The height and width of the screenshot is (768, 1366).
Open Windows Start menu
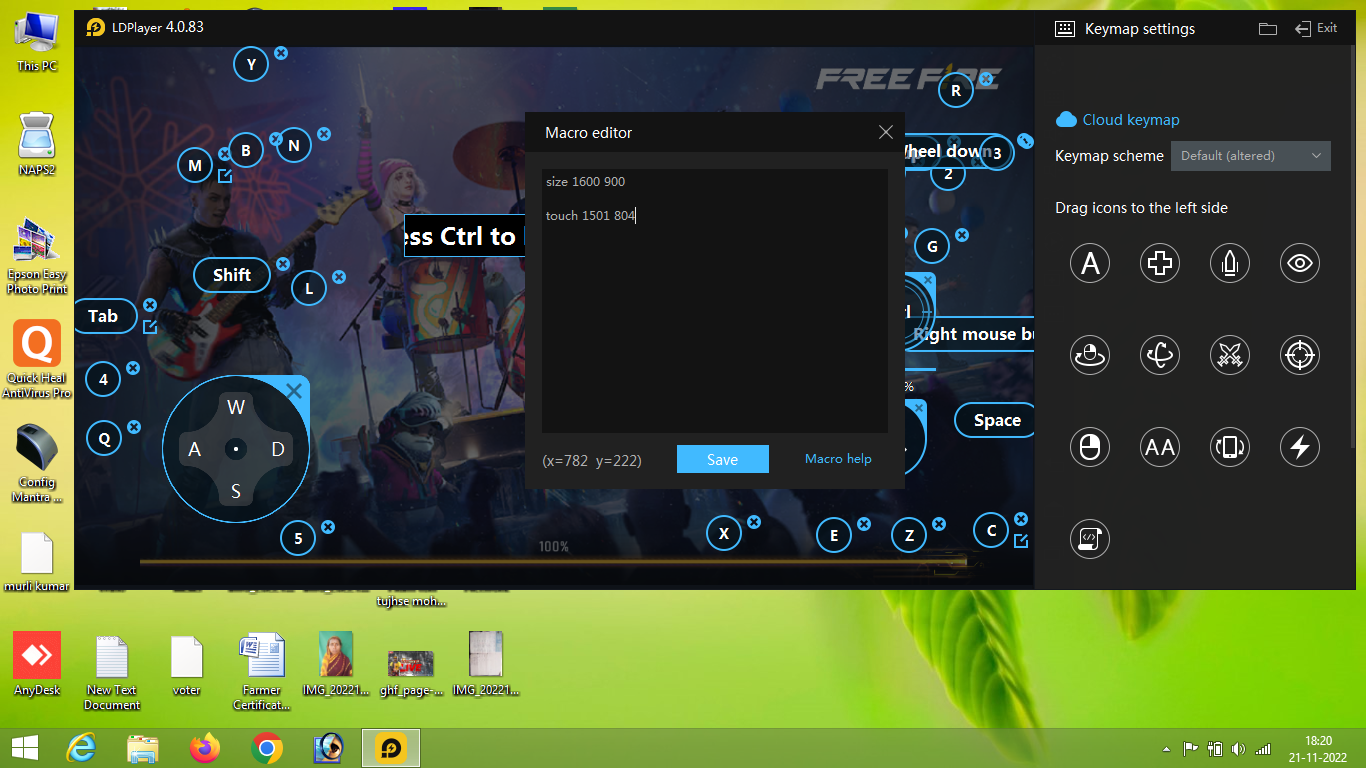pyautogui.click(x=24, y=747)
